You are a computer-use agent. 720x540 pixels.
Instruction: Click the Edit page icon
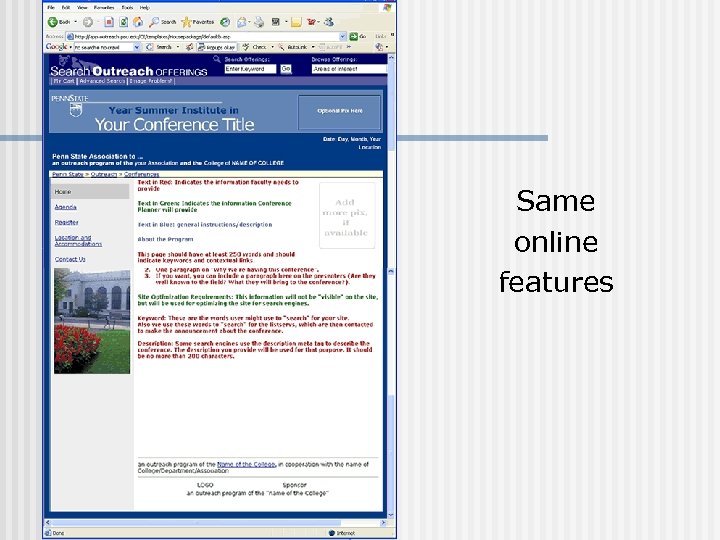[x=276, y=22]
